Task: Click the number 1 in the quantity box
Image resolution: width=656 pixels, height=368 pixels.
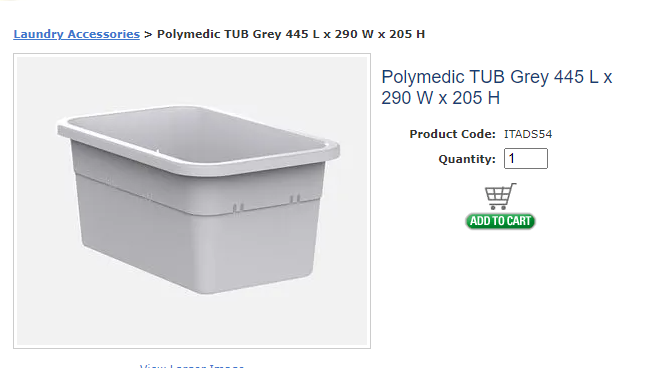Action: [x=511, y=158]
